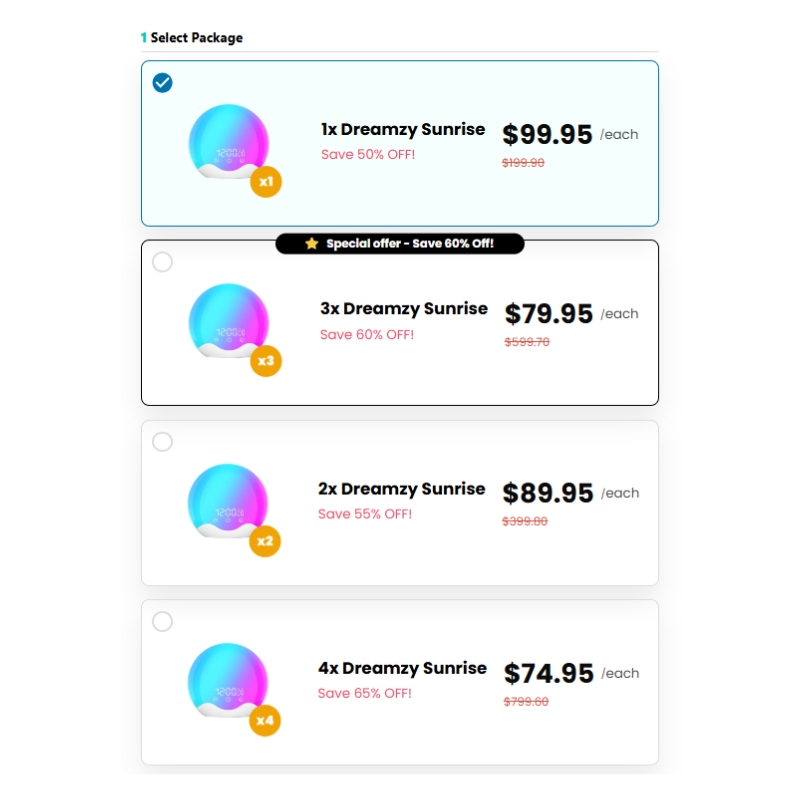Click the 4x package lamp image

point(228,681)
